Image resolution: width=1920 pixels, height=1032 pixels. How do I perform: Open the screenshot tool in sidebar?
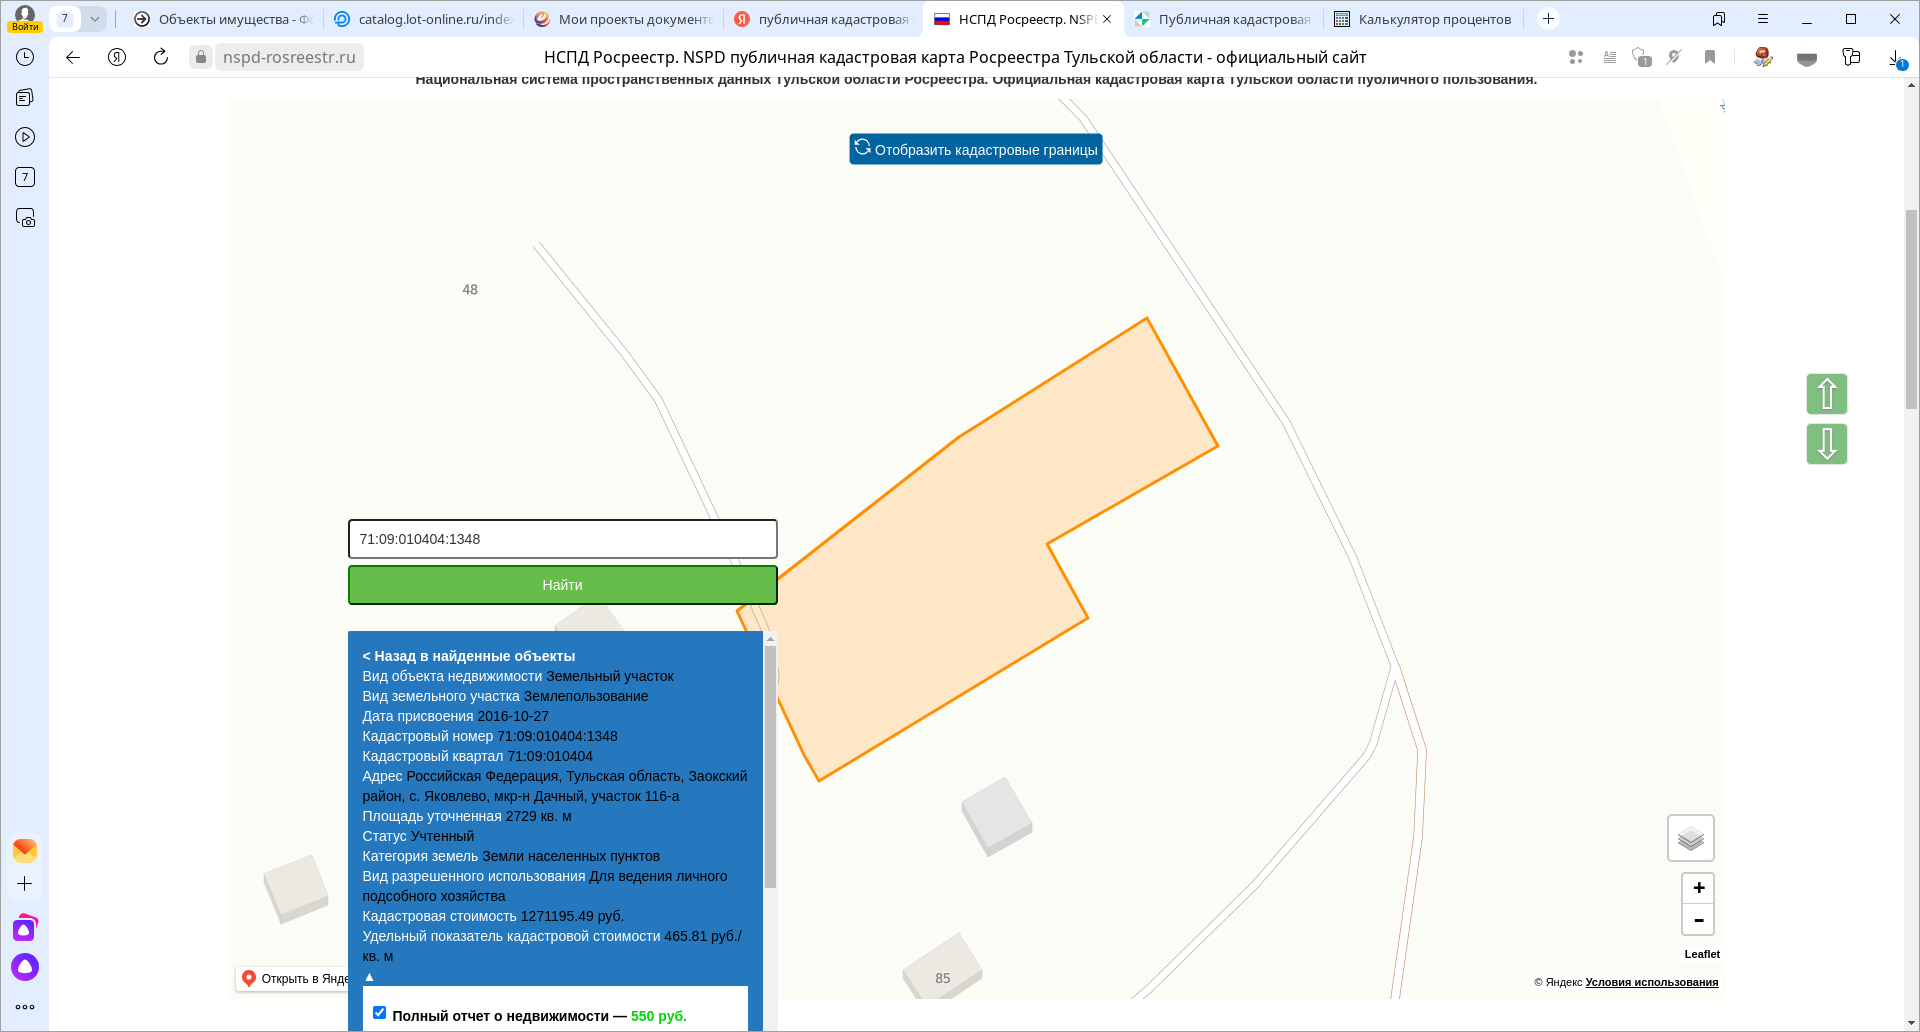coord(25,218)
